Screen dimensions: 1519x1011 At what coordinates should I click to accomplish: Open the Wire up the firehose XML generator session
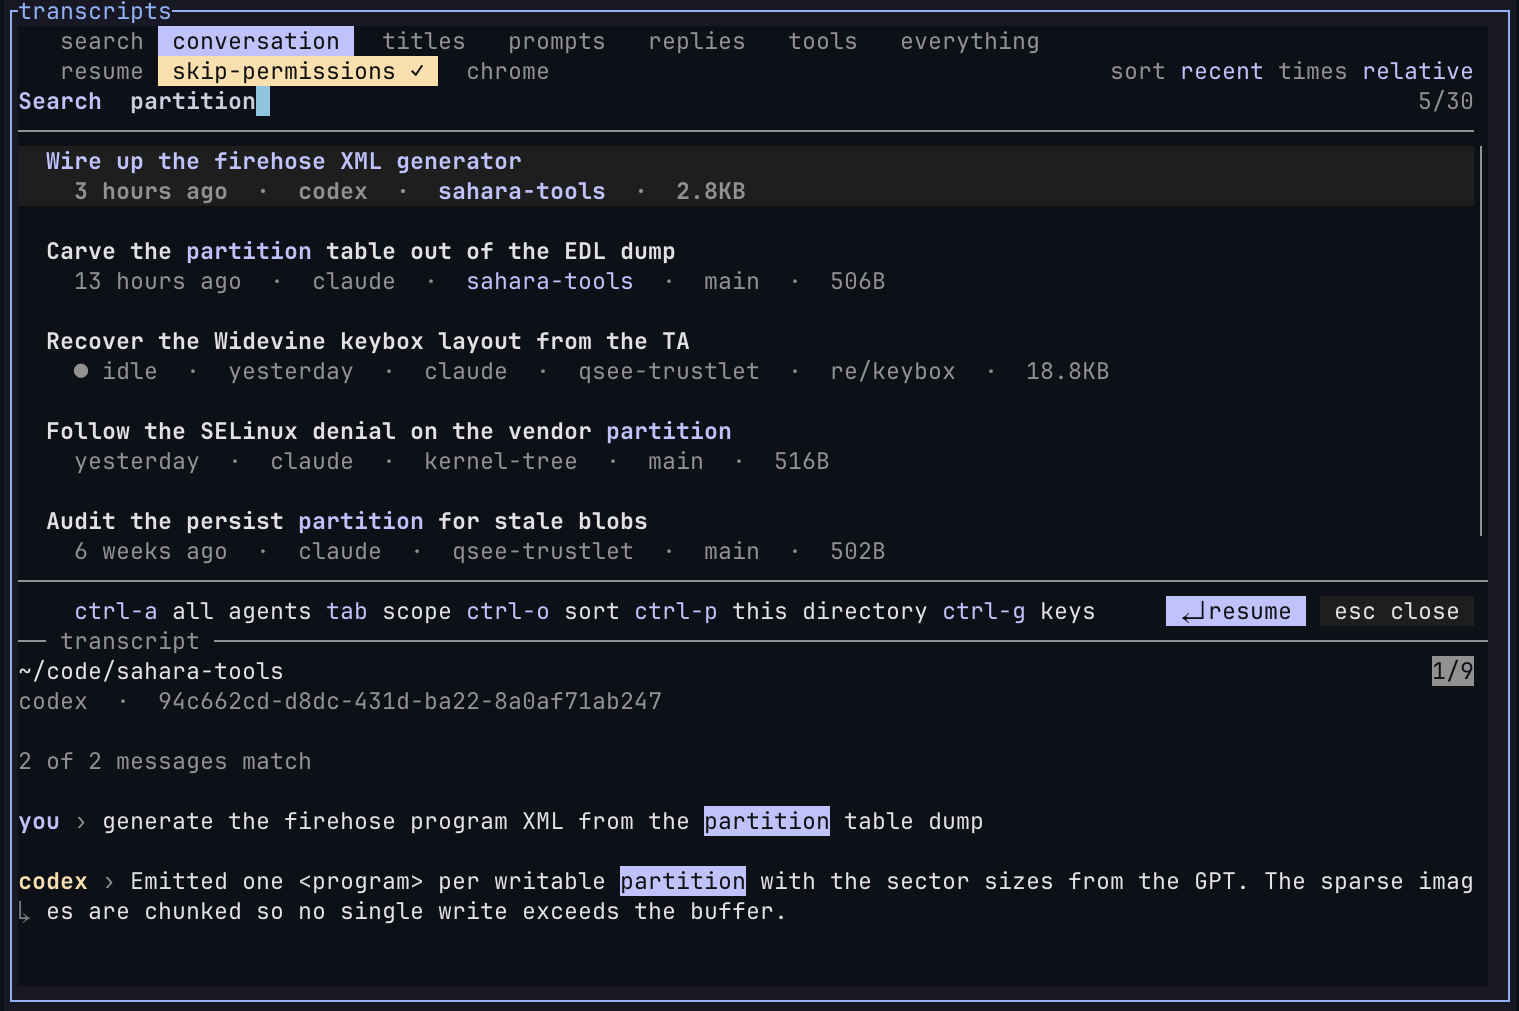point(746,176)
